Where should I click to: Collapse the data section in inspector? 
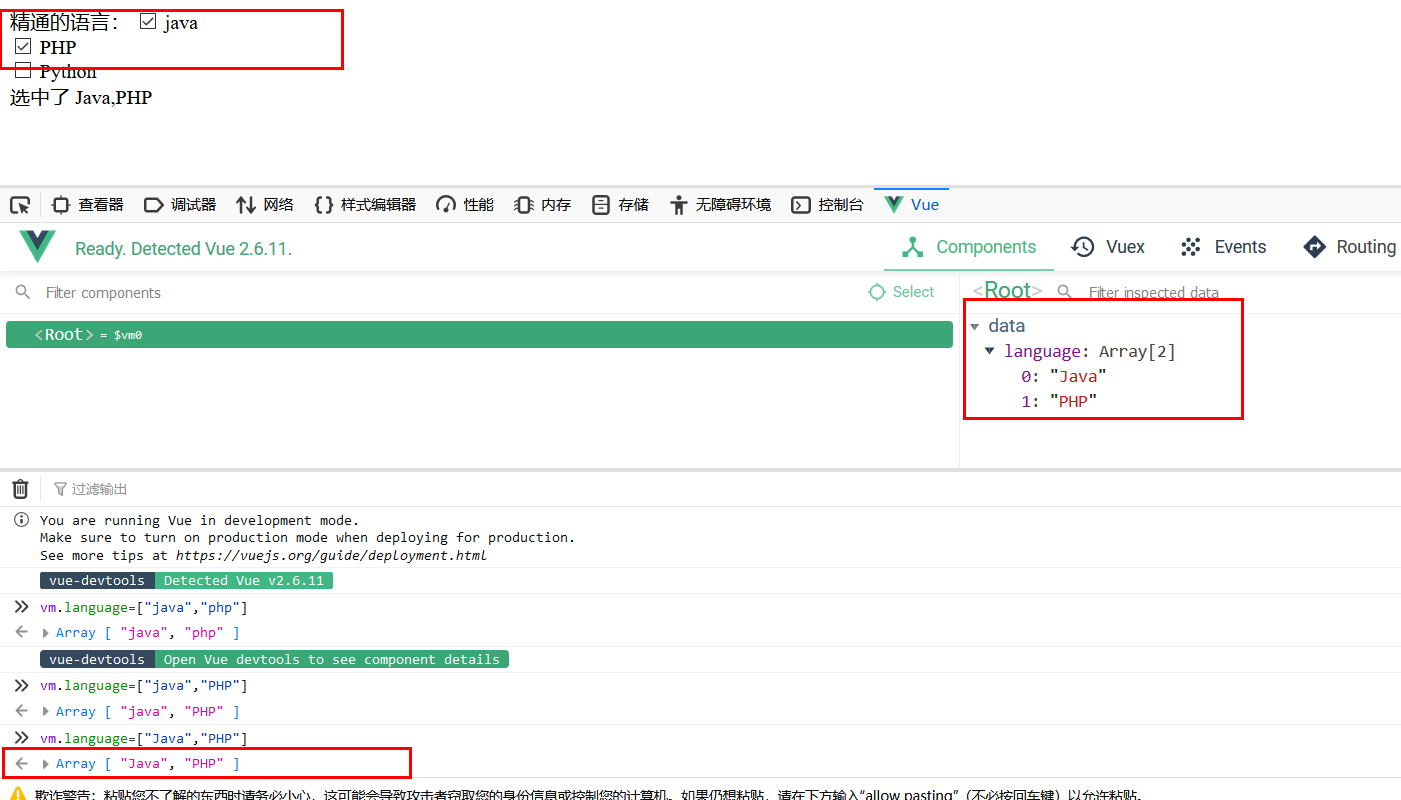point(975,326)
